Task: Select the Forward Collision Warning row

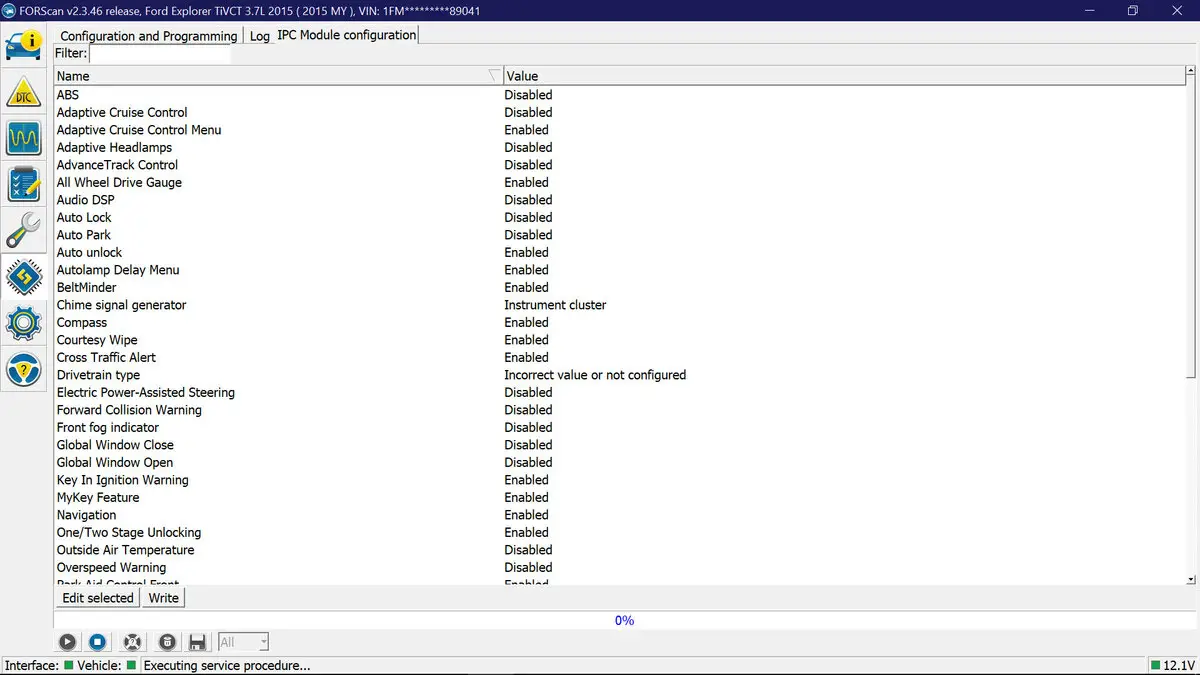Action: pos(619,410)
